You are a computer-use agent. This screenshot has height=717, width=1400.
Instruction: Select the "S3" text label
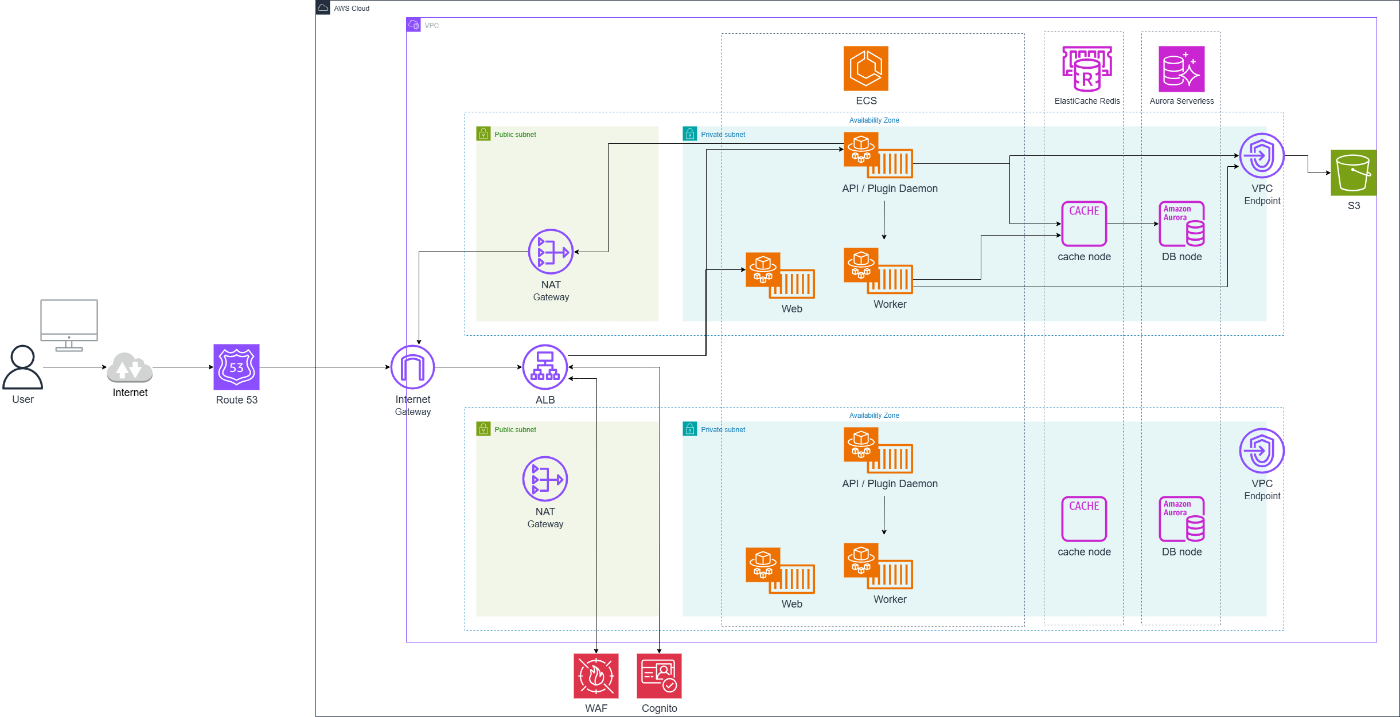[1354, 205]
